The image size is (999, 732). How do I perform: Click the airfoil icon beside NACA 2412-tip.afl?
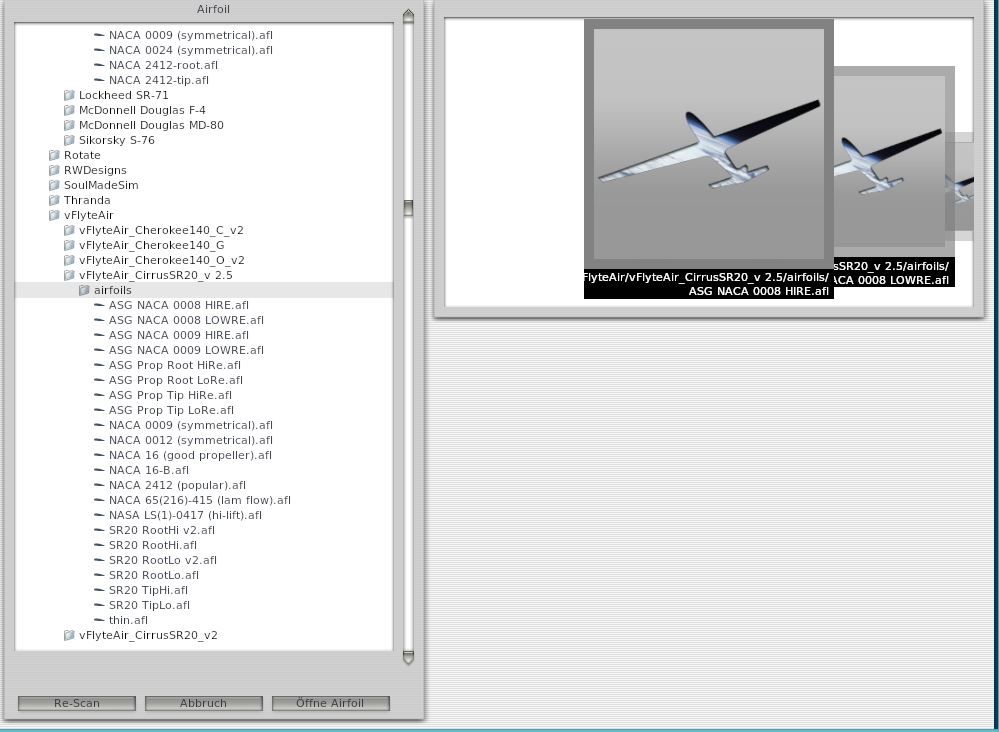click(99, 80)
